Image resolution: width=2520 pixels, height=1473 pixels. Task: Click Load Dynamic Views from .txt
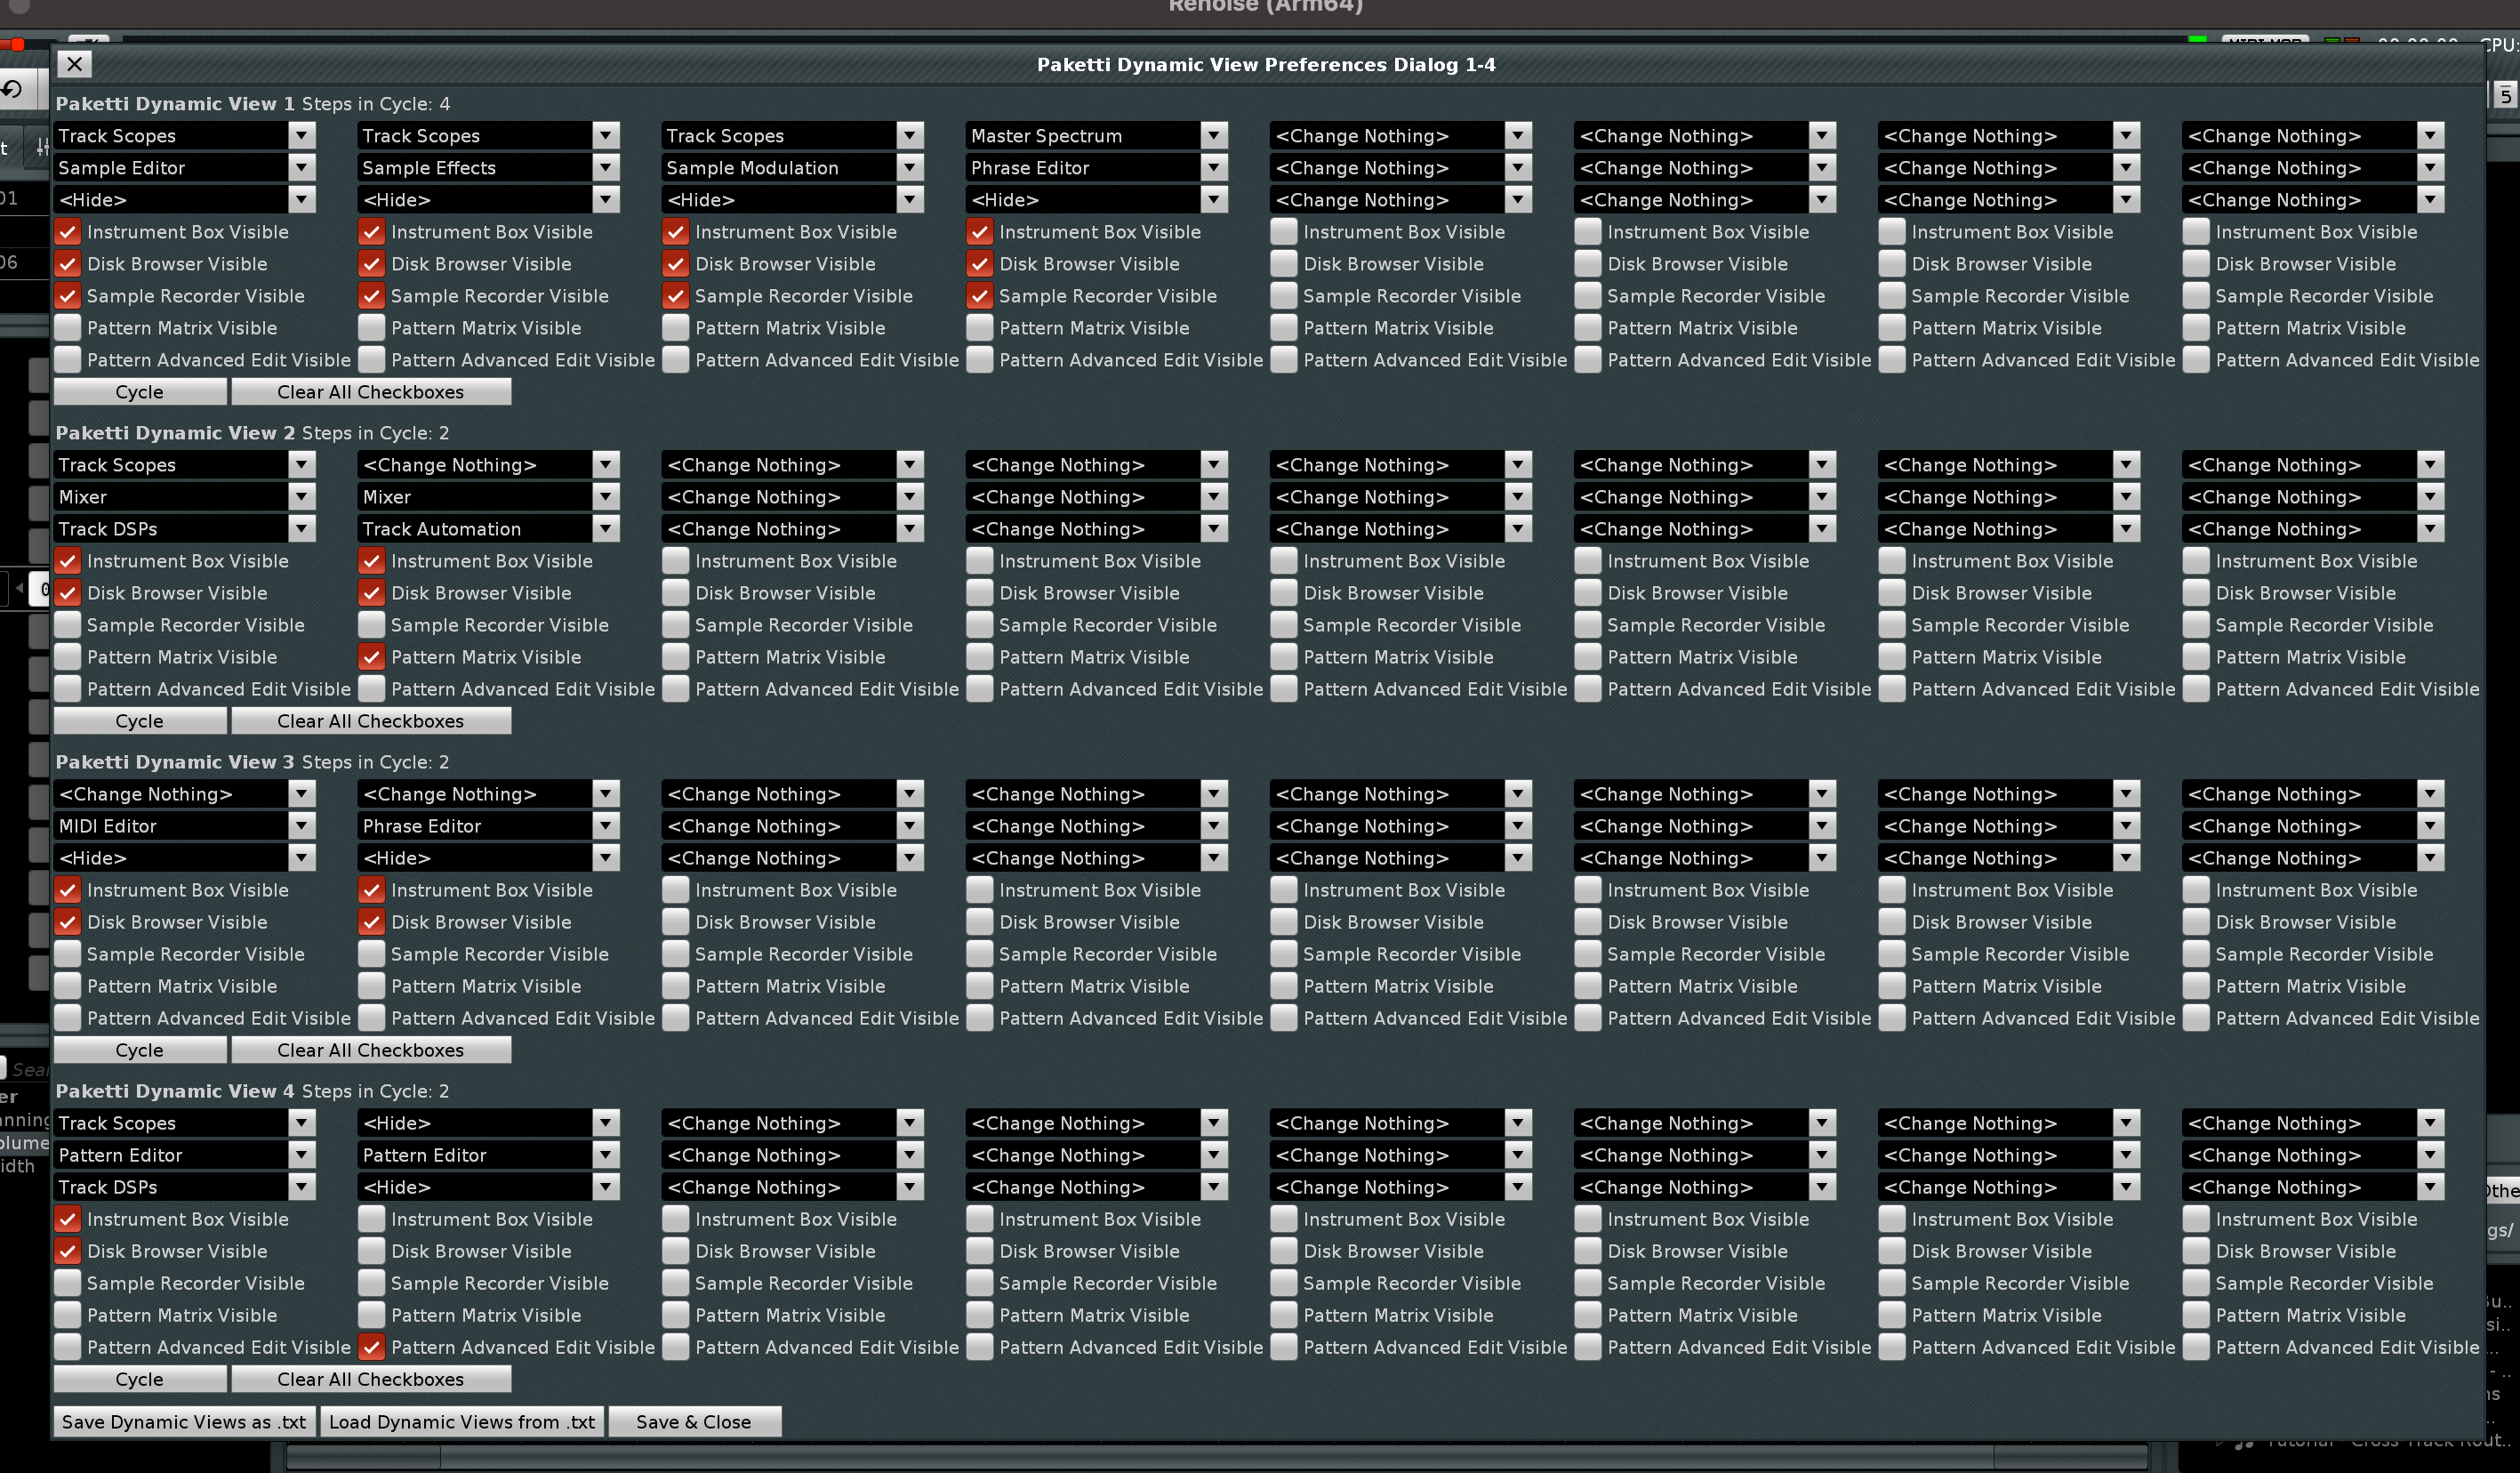(x=462, y=1422)
